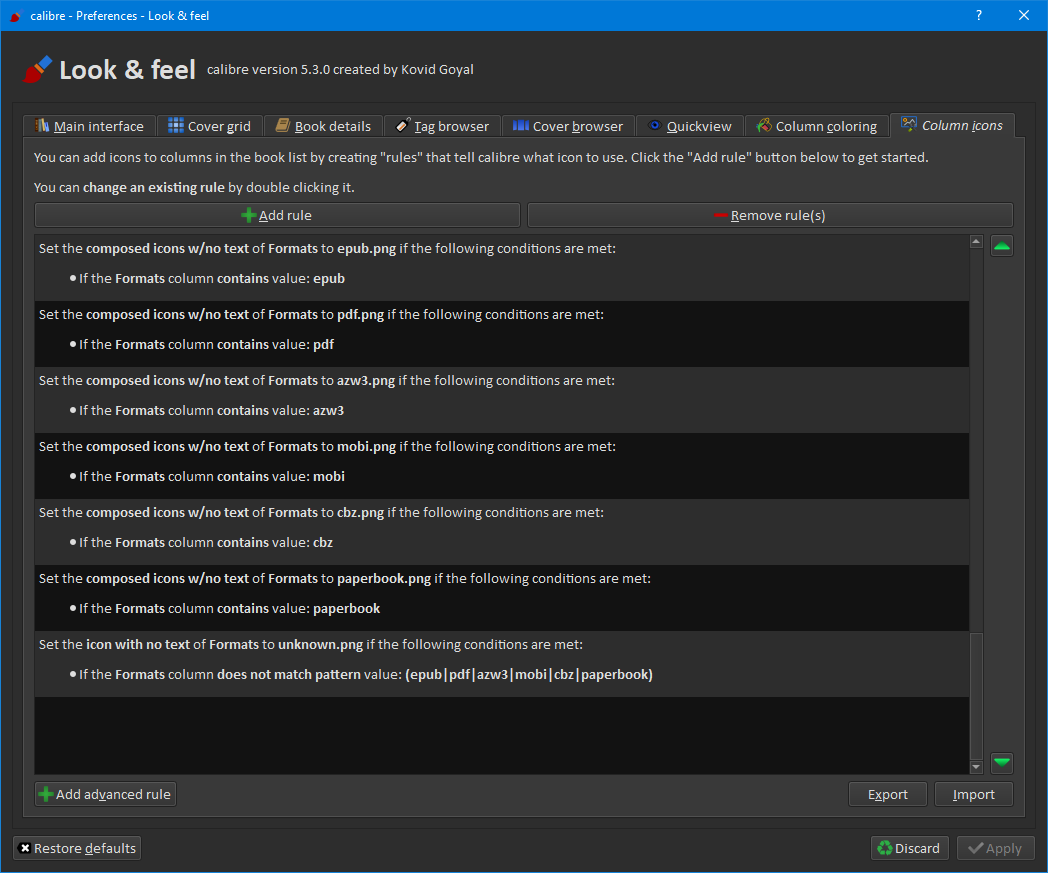
Task: Select the unknown.png icon rule
Action: click(x=501, y=664)
